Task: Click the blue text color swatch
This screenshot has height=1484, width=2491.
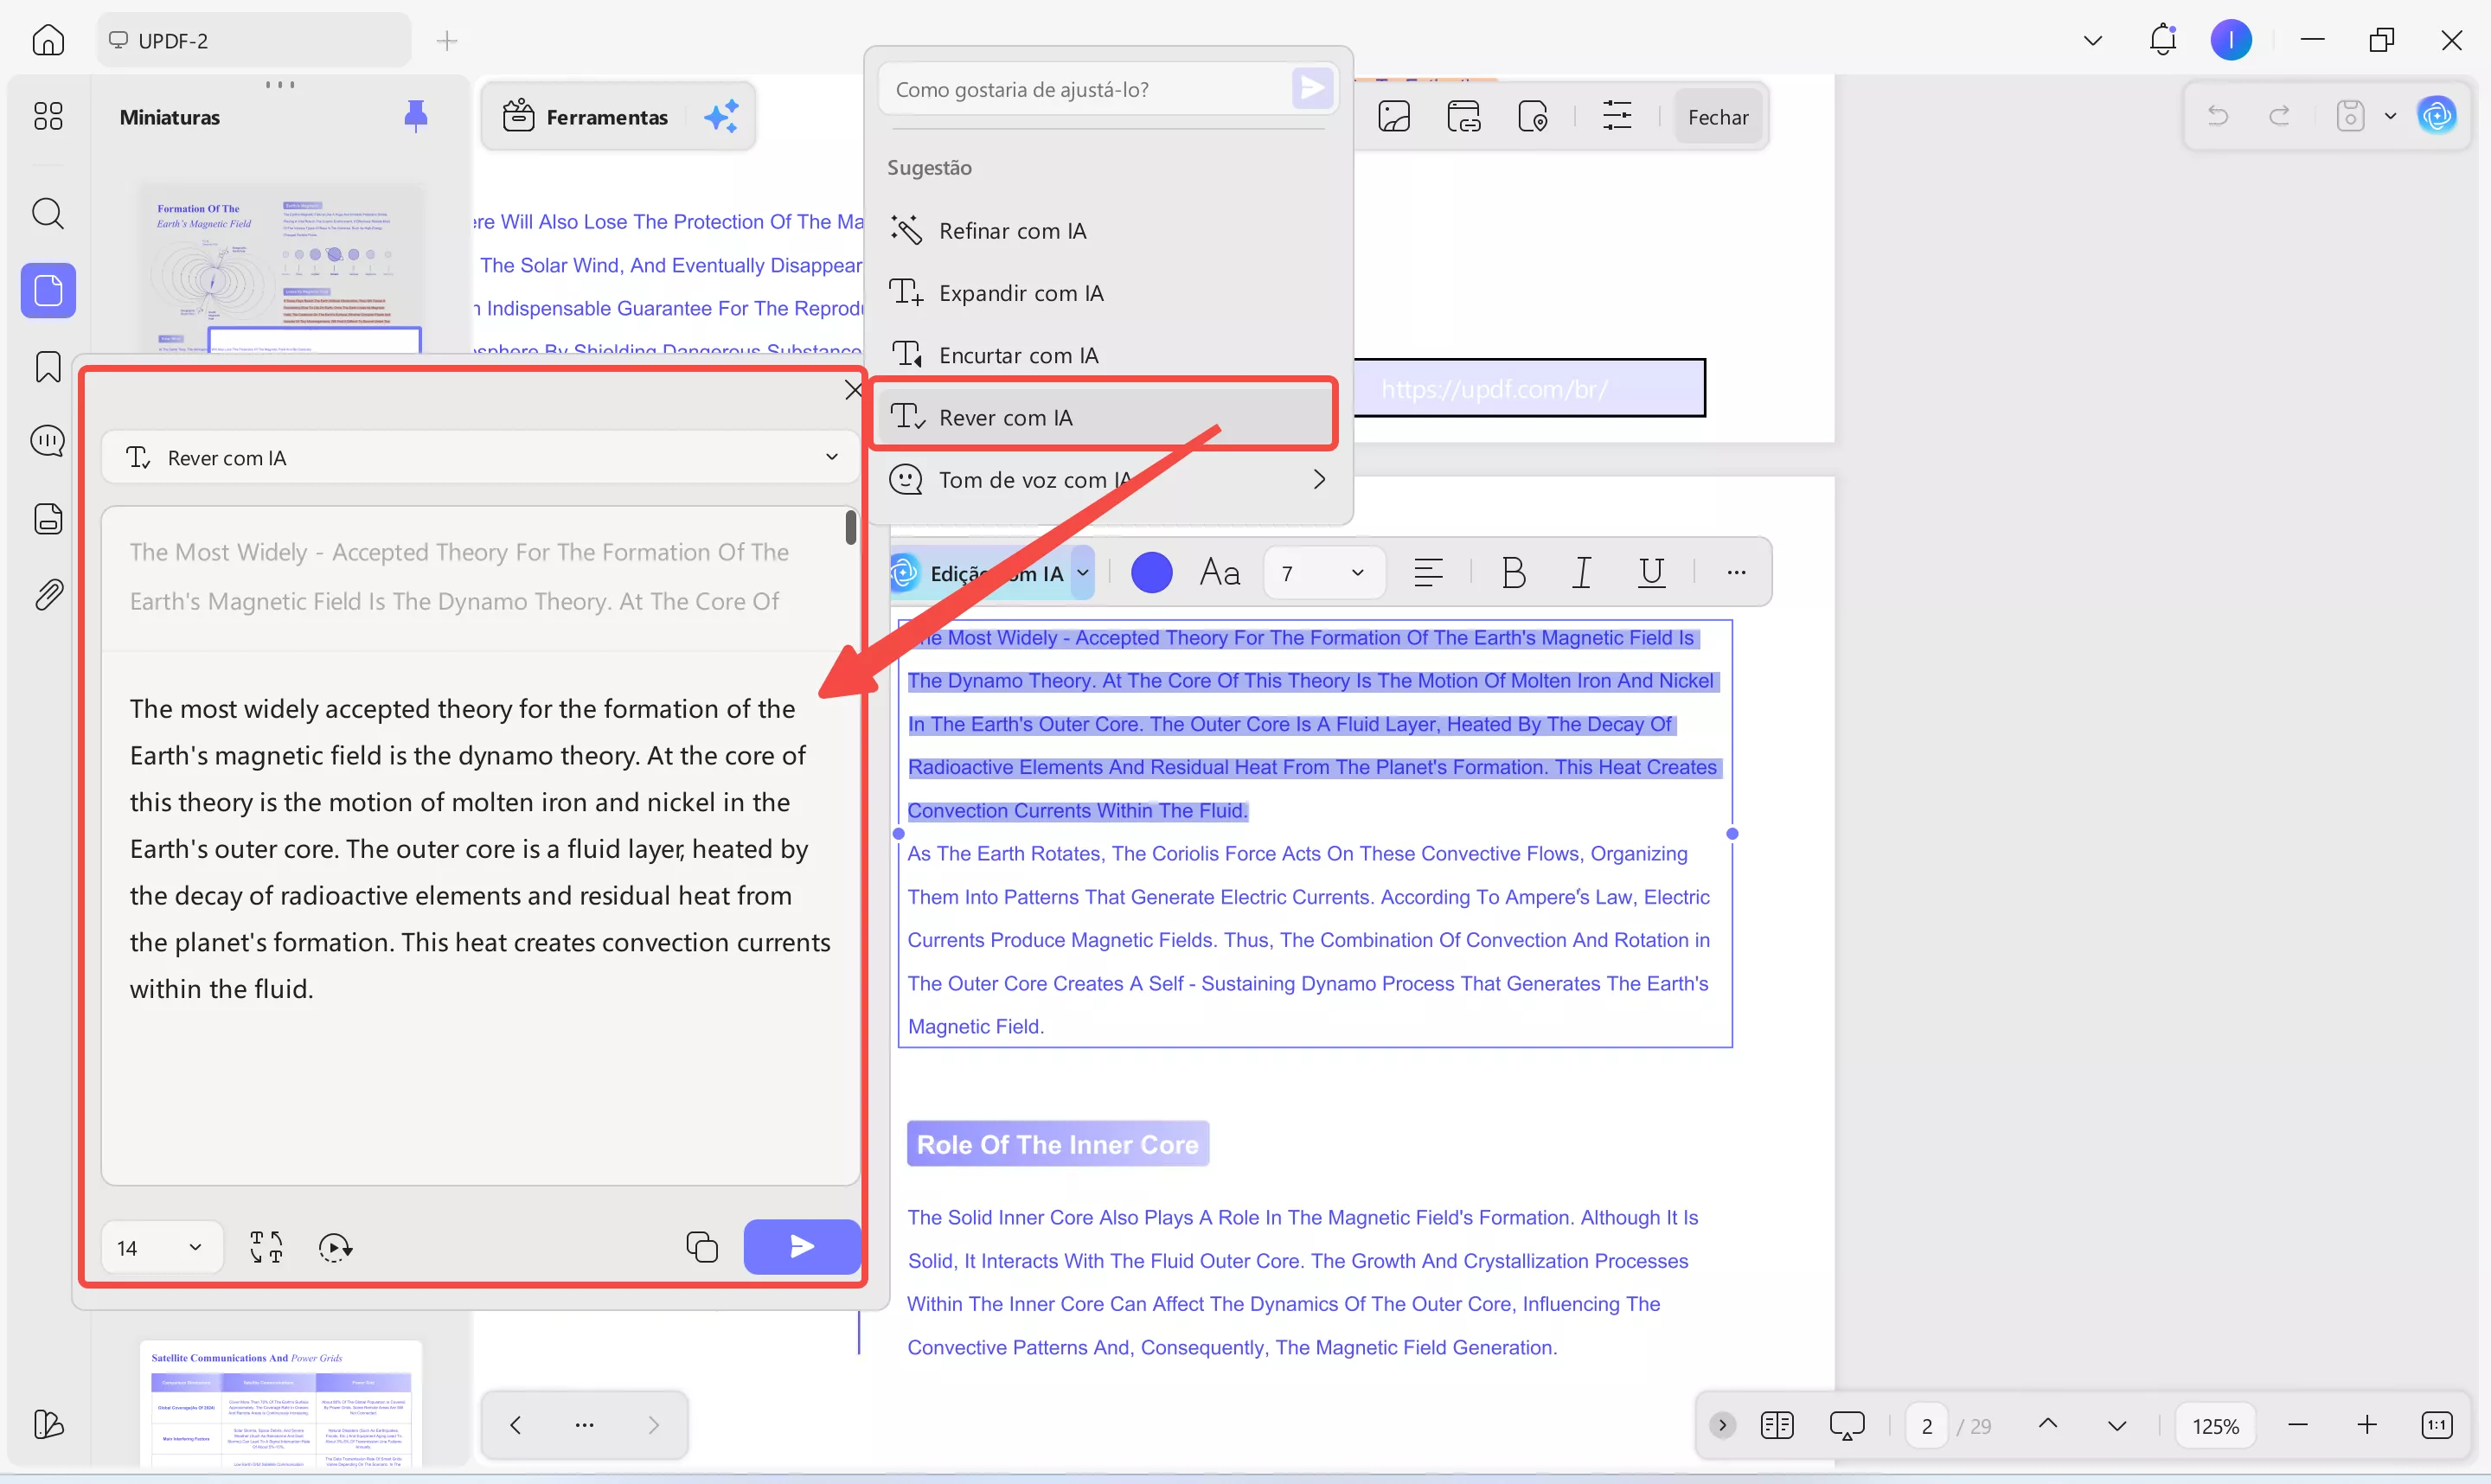Action: tap(1151, 573)
